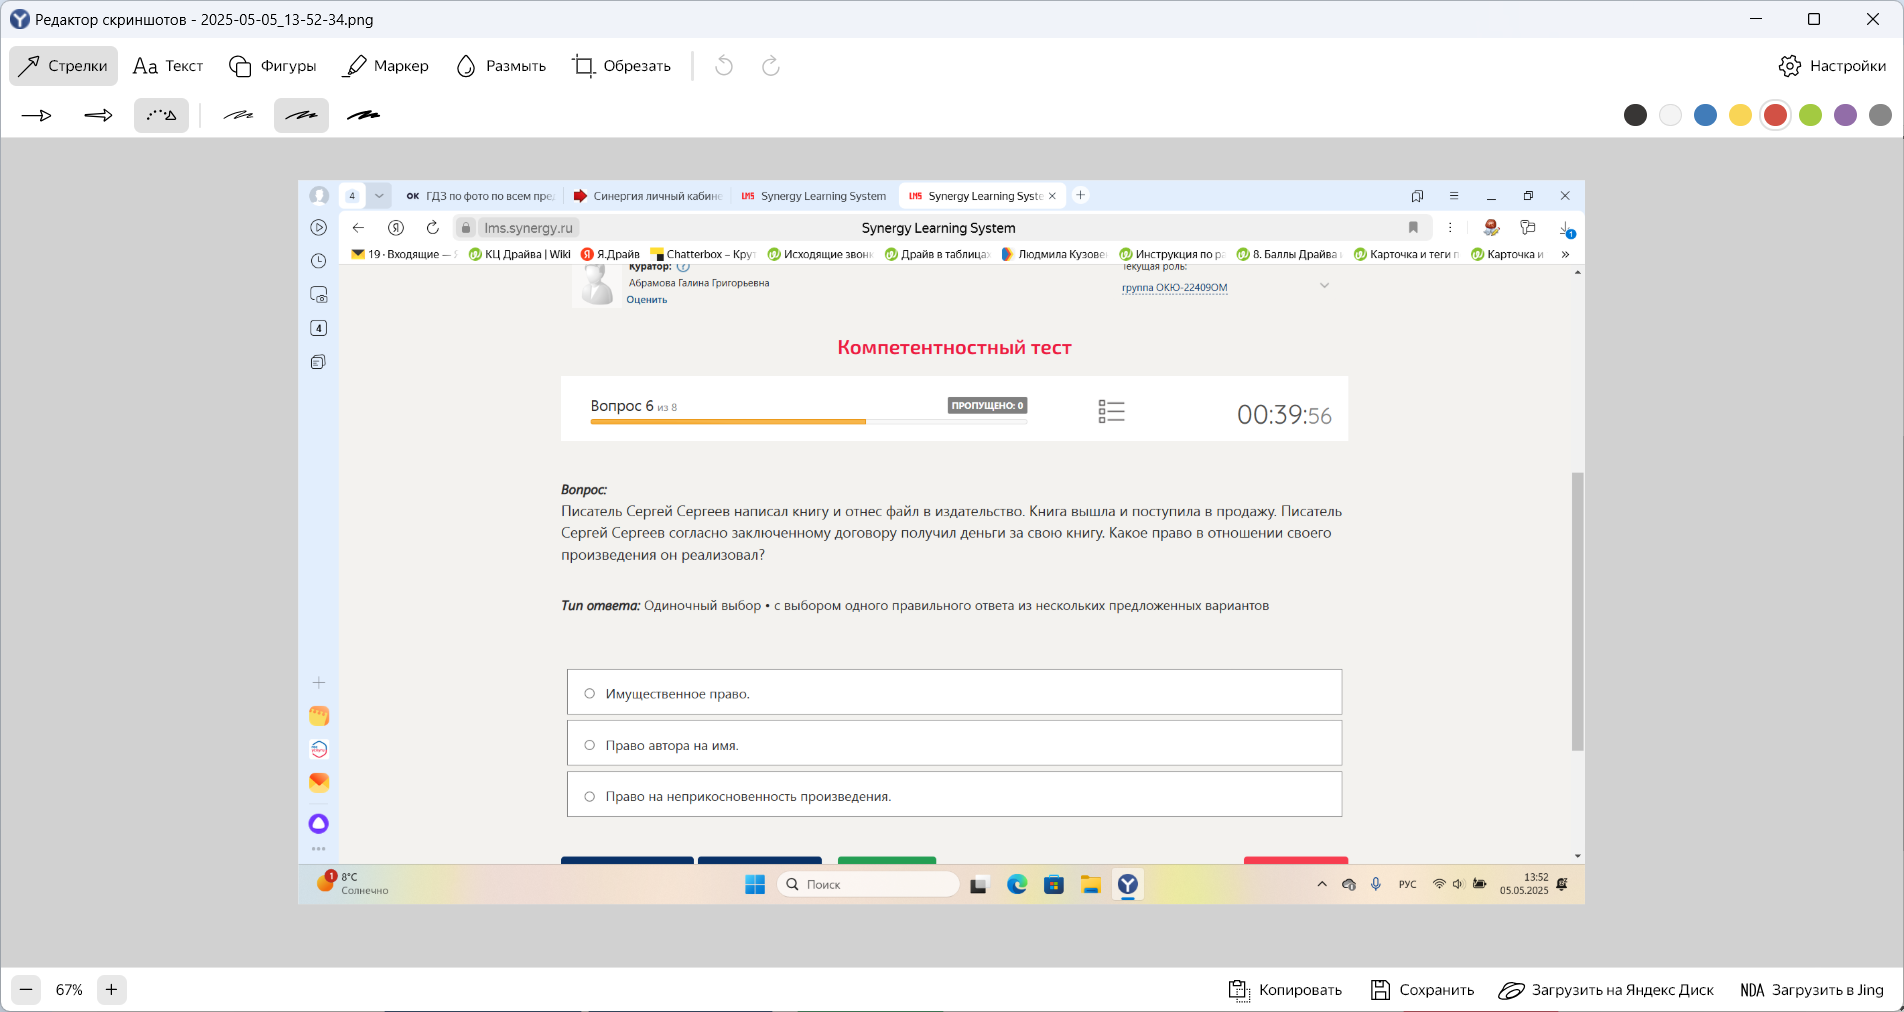Open the Обрезать crop tool
1904x1012 pixels.
click(x=622, y=66)
